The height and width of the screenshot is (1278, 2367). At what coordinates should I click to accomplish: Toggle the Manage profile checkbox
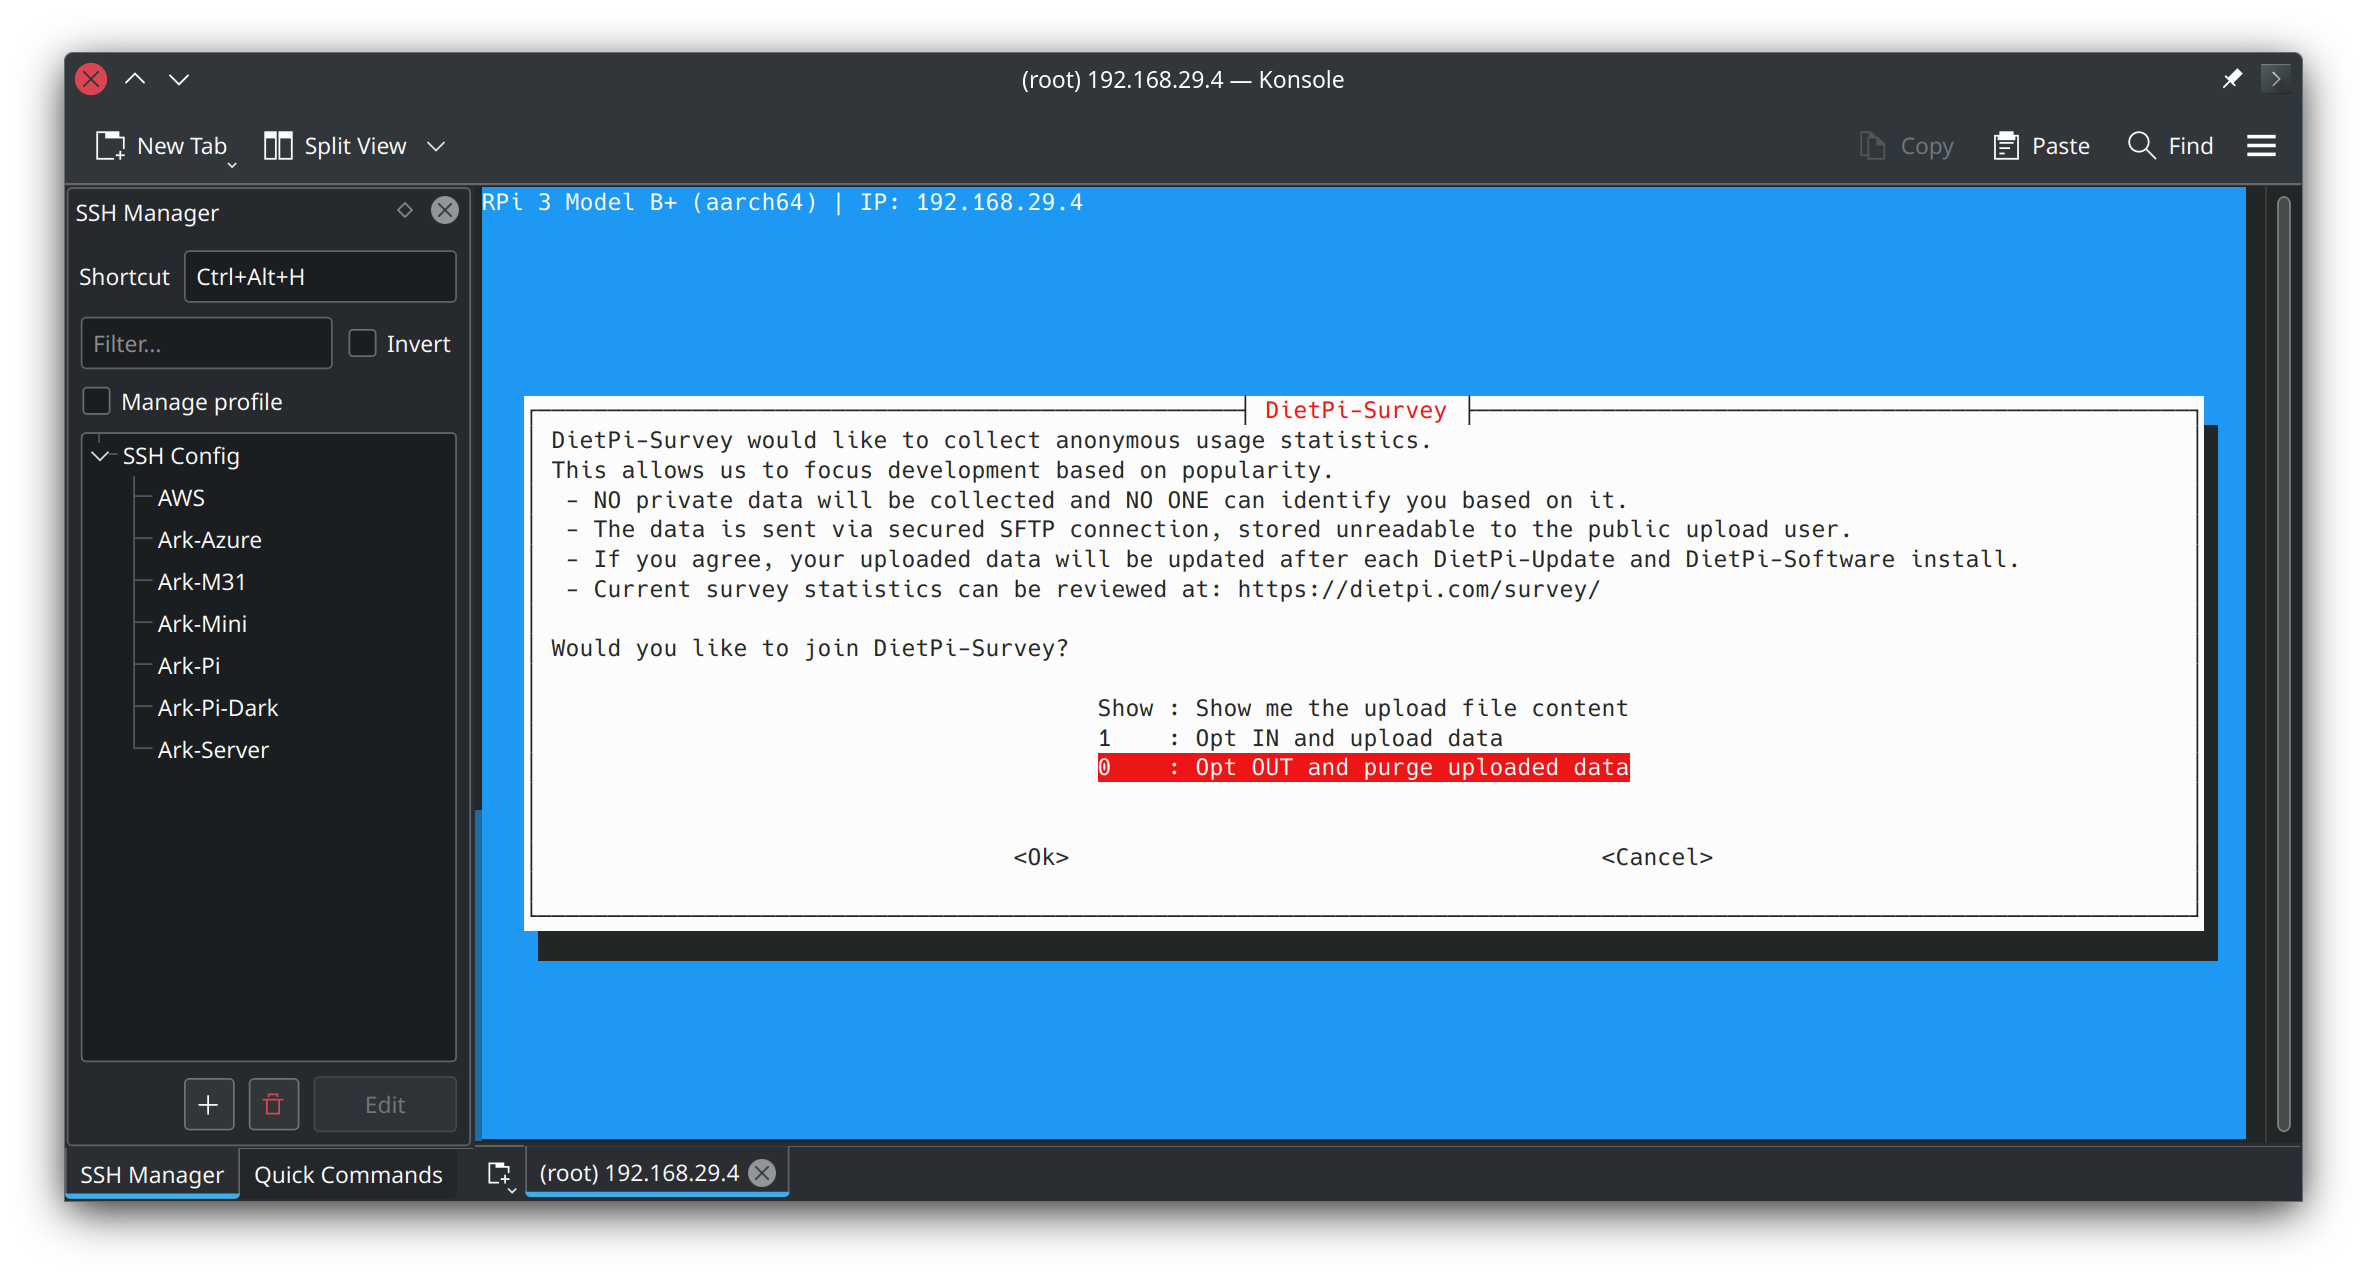[x=96, y=401]
